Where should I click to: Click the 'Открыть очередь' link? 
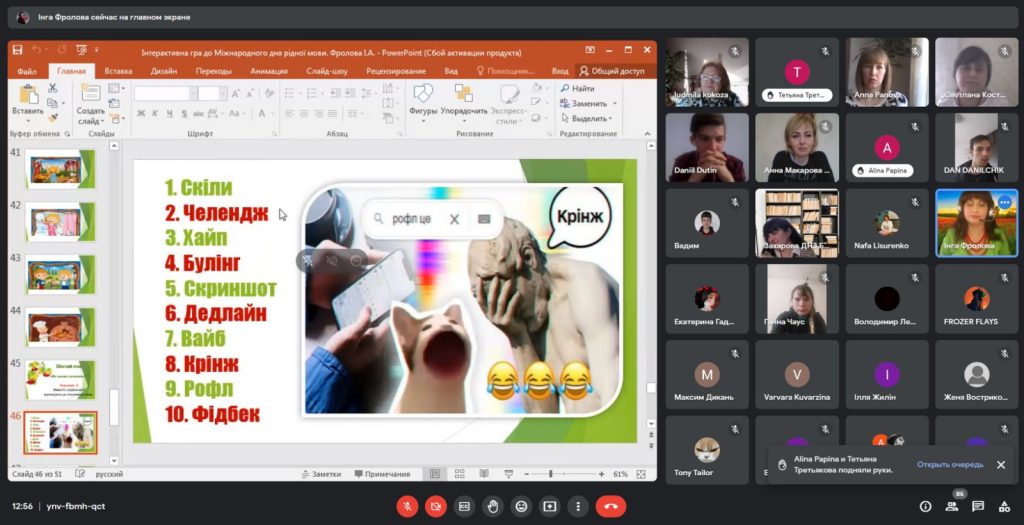click(949, 465)
